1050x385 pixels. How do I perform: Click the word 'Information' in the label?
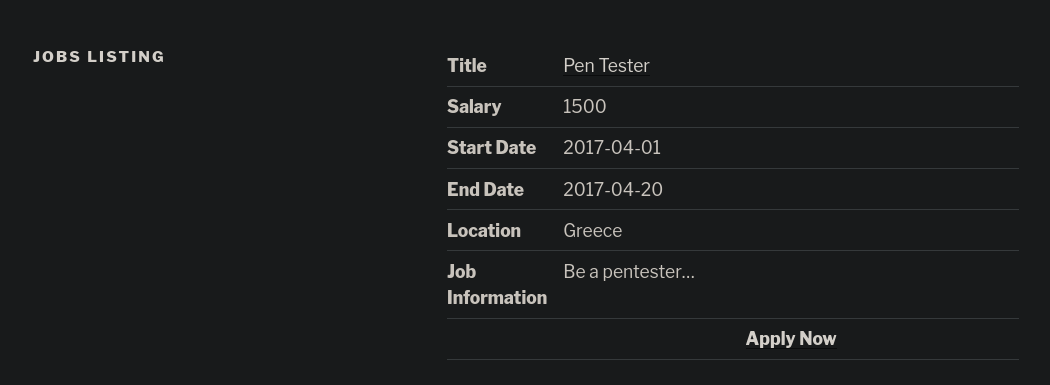tap(497, 297)
